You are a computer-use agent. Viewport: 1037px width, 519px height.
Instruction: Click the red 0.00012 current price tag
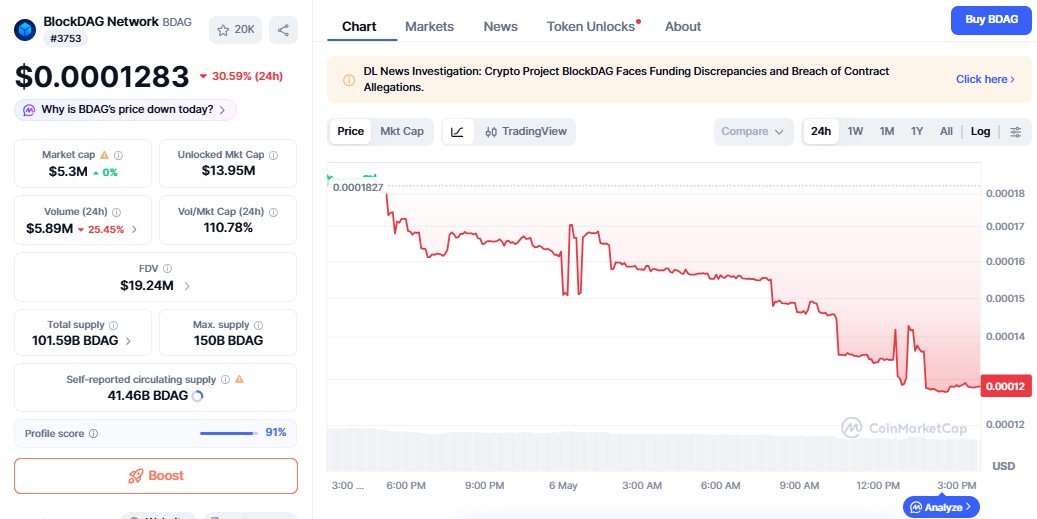(x=1005, y=386)
